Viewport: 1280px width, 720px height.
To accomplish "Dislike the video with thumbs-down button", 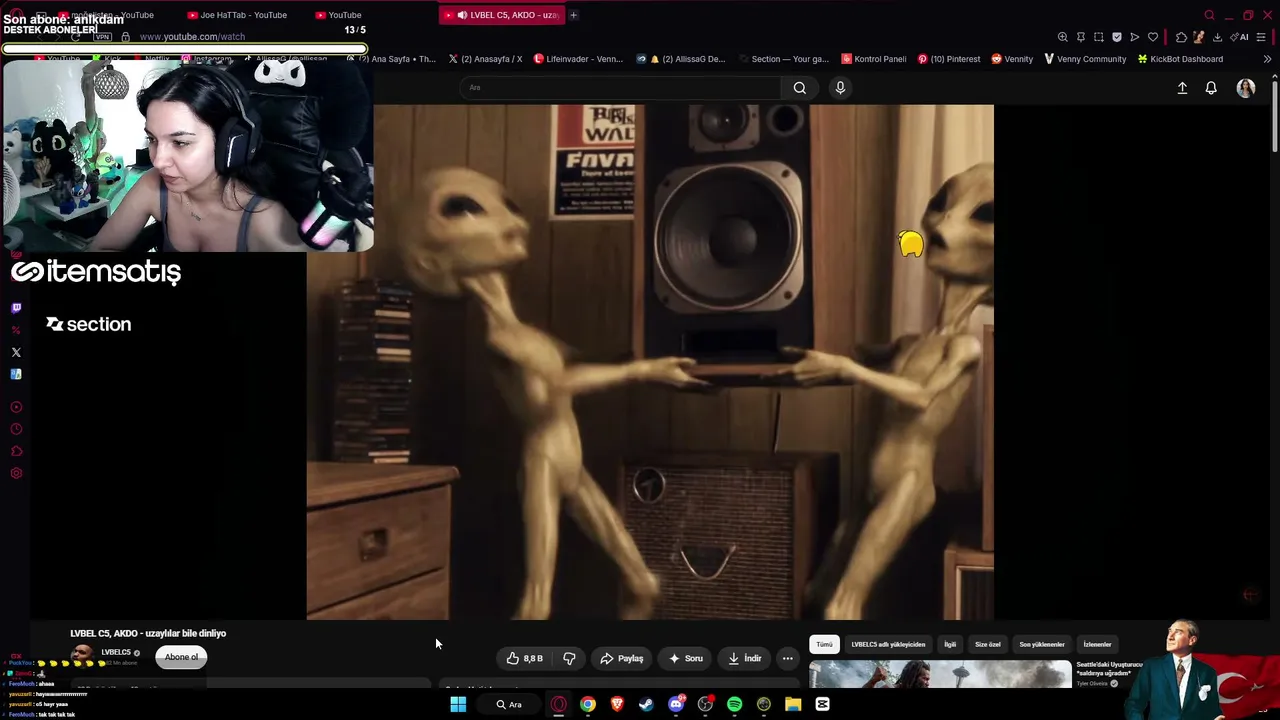I will (569, 658).
